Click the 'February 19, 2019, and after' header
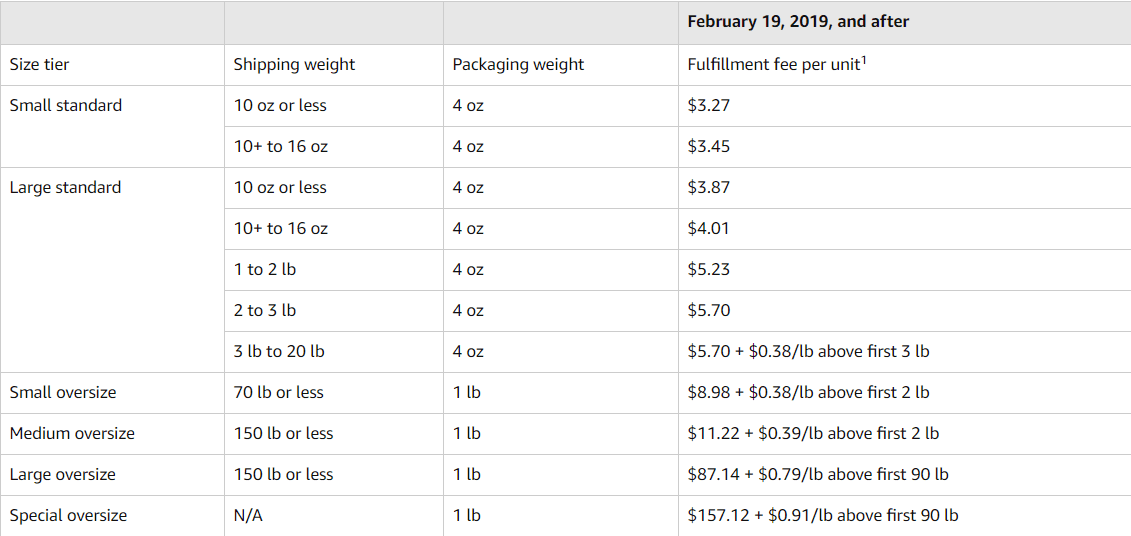 (798, 21)
